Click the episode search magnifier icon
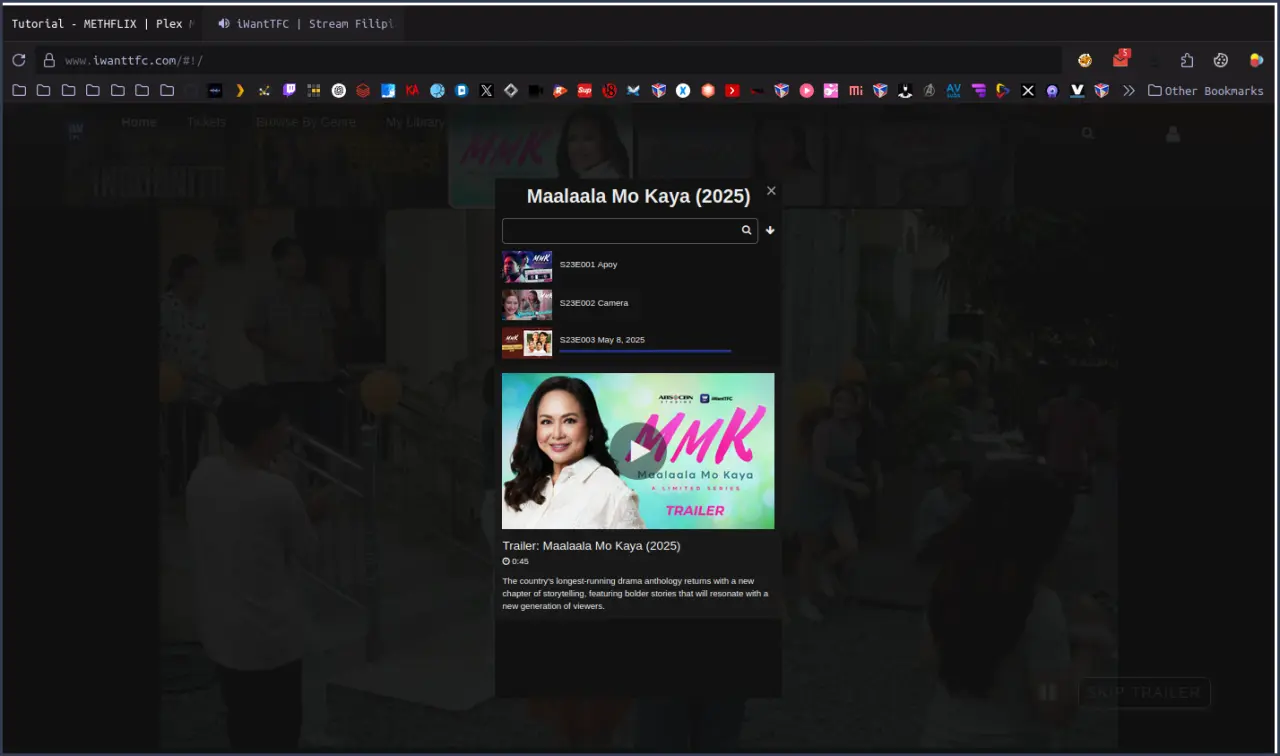 point(746,230)
